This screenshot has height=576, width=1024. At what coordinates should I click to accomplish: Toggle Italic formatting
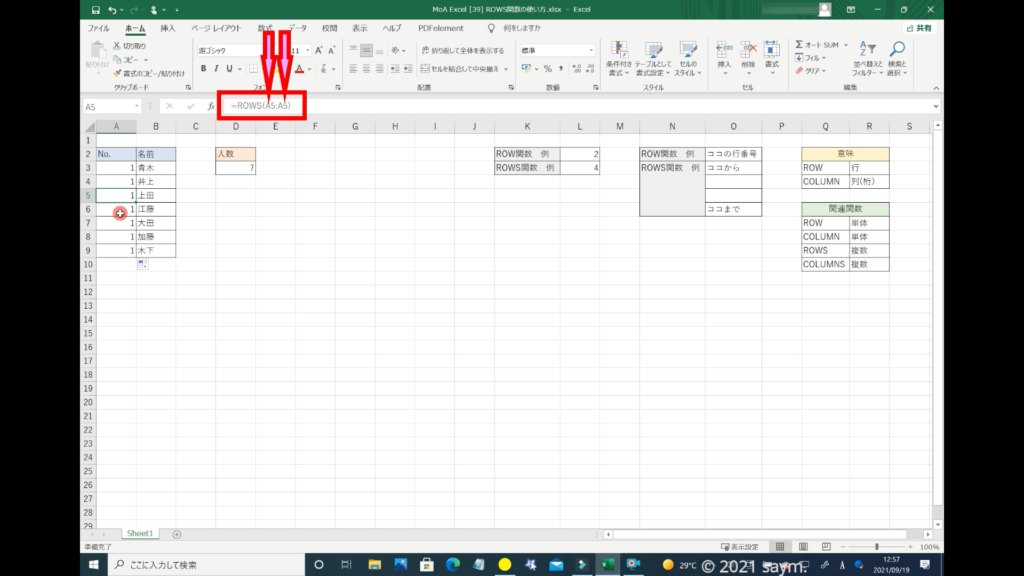click(216, 69)
